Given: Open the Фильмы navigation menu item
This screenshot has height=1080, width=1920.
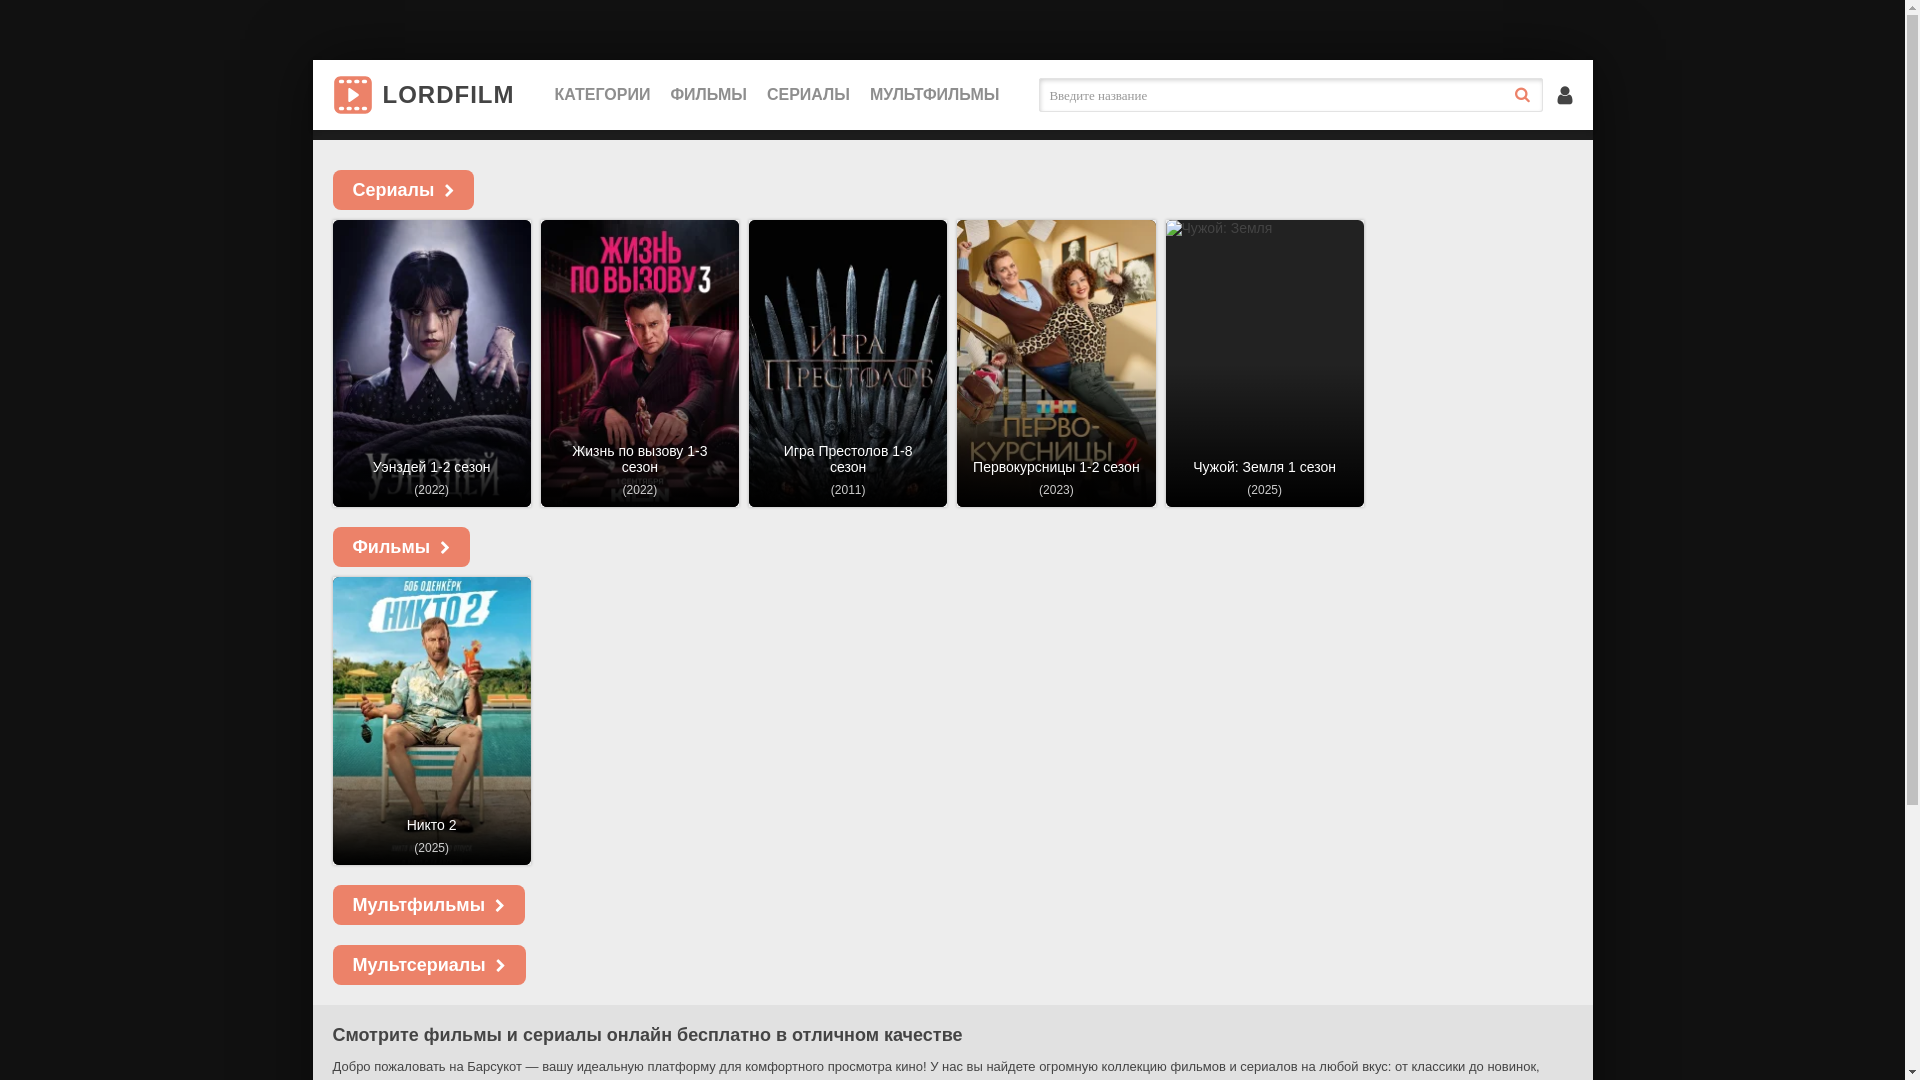Looking at the screenshot, I should click(708, 95).
